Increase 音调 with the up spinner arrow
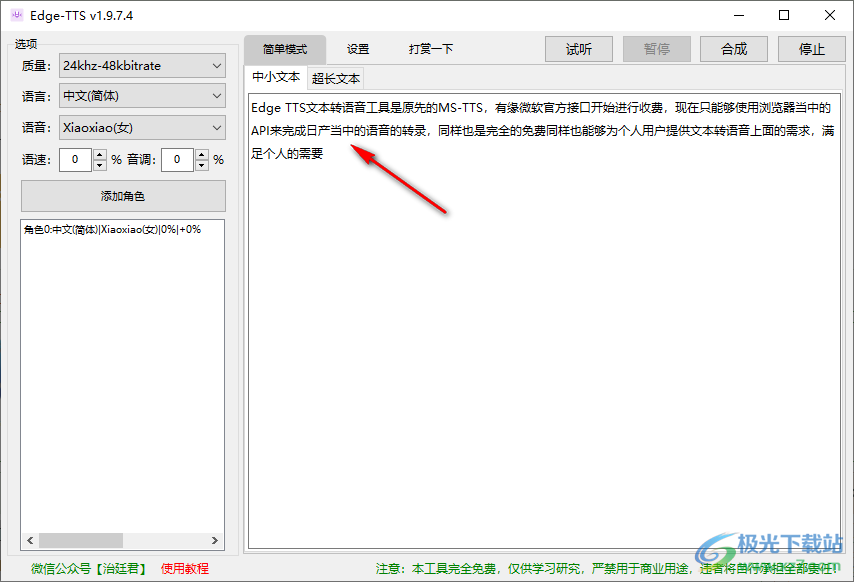This screenshot has width=854, height=582. [202, 154]
